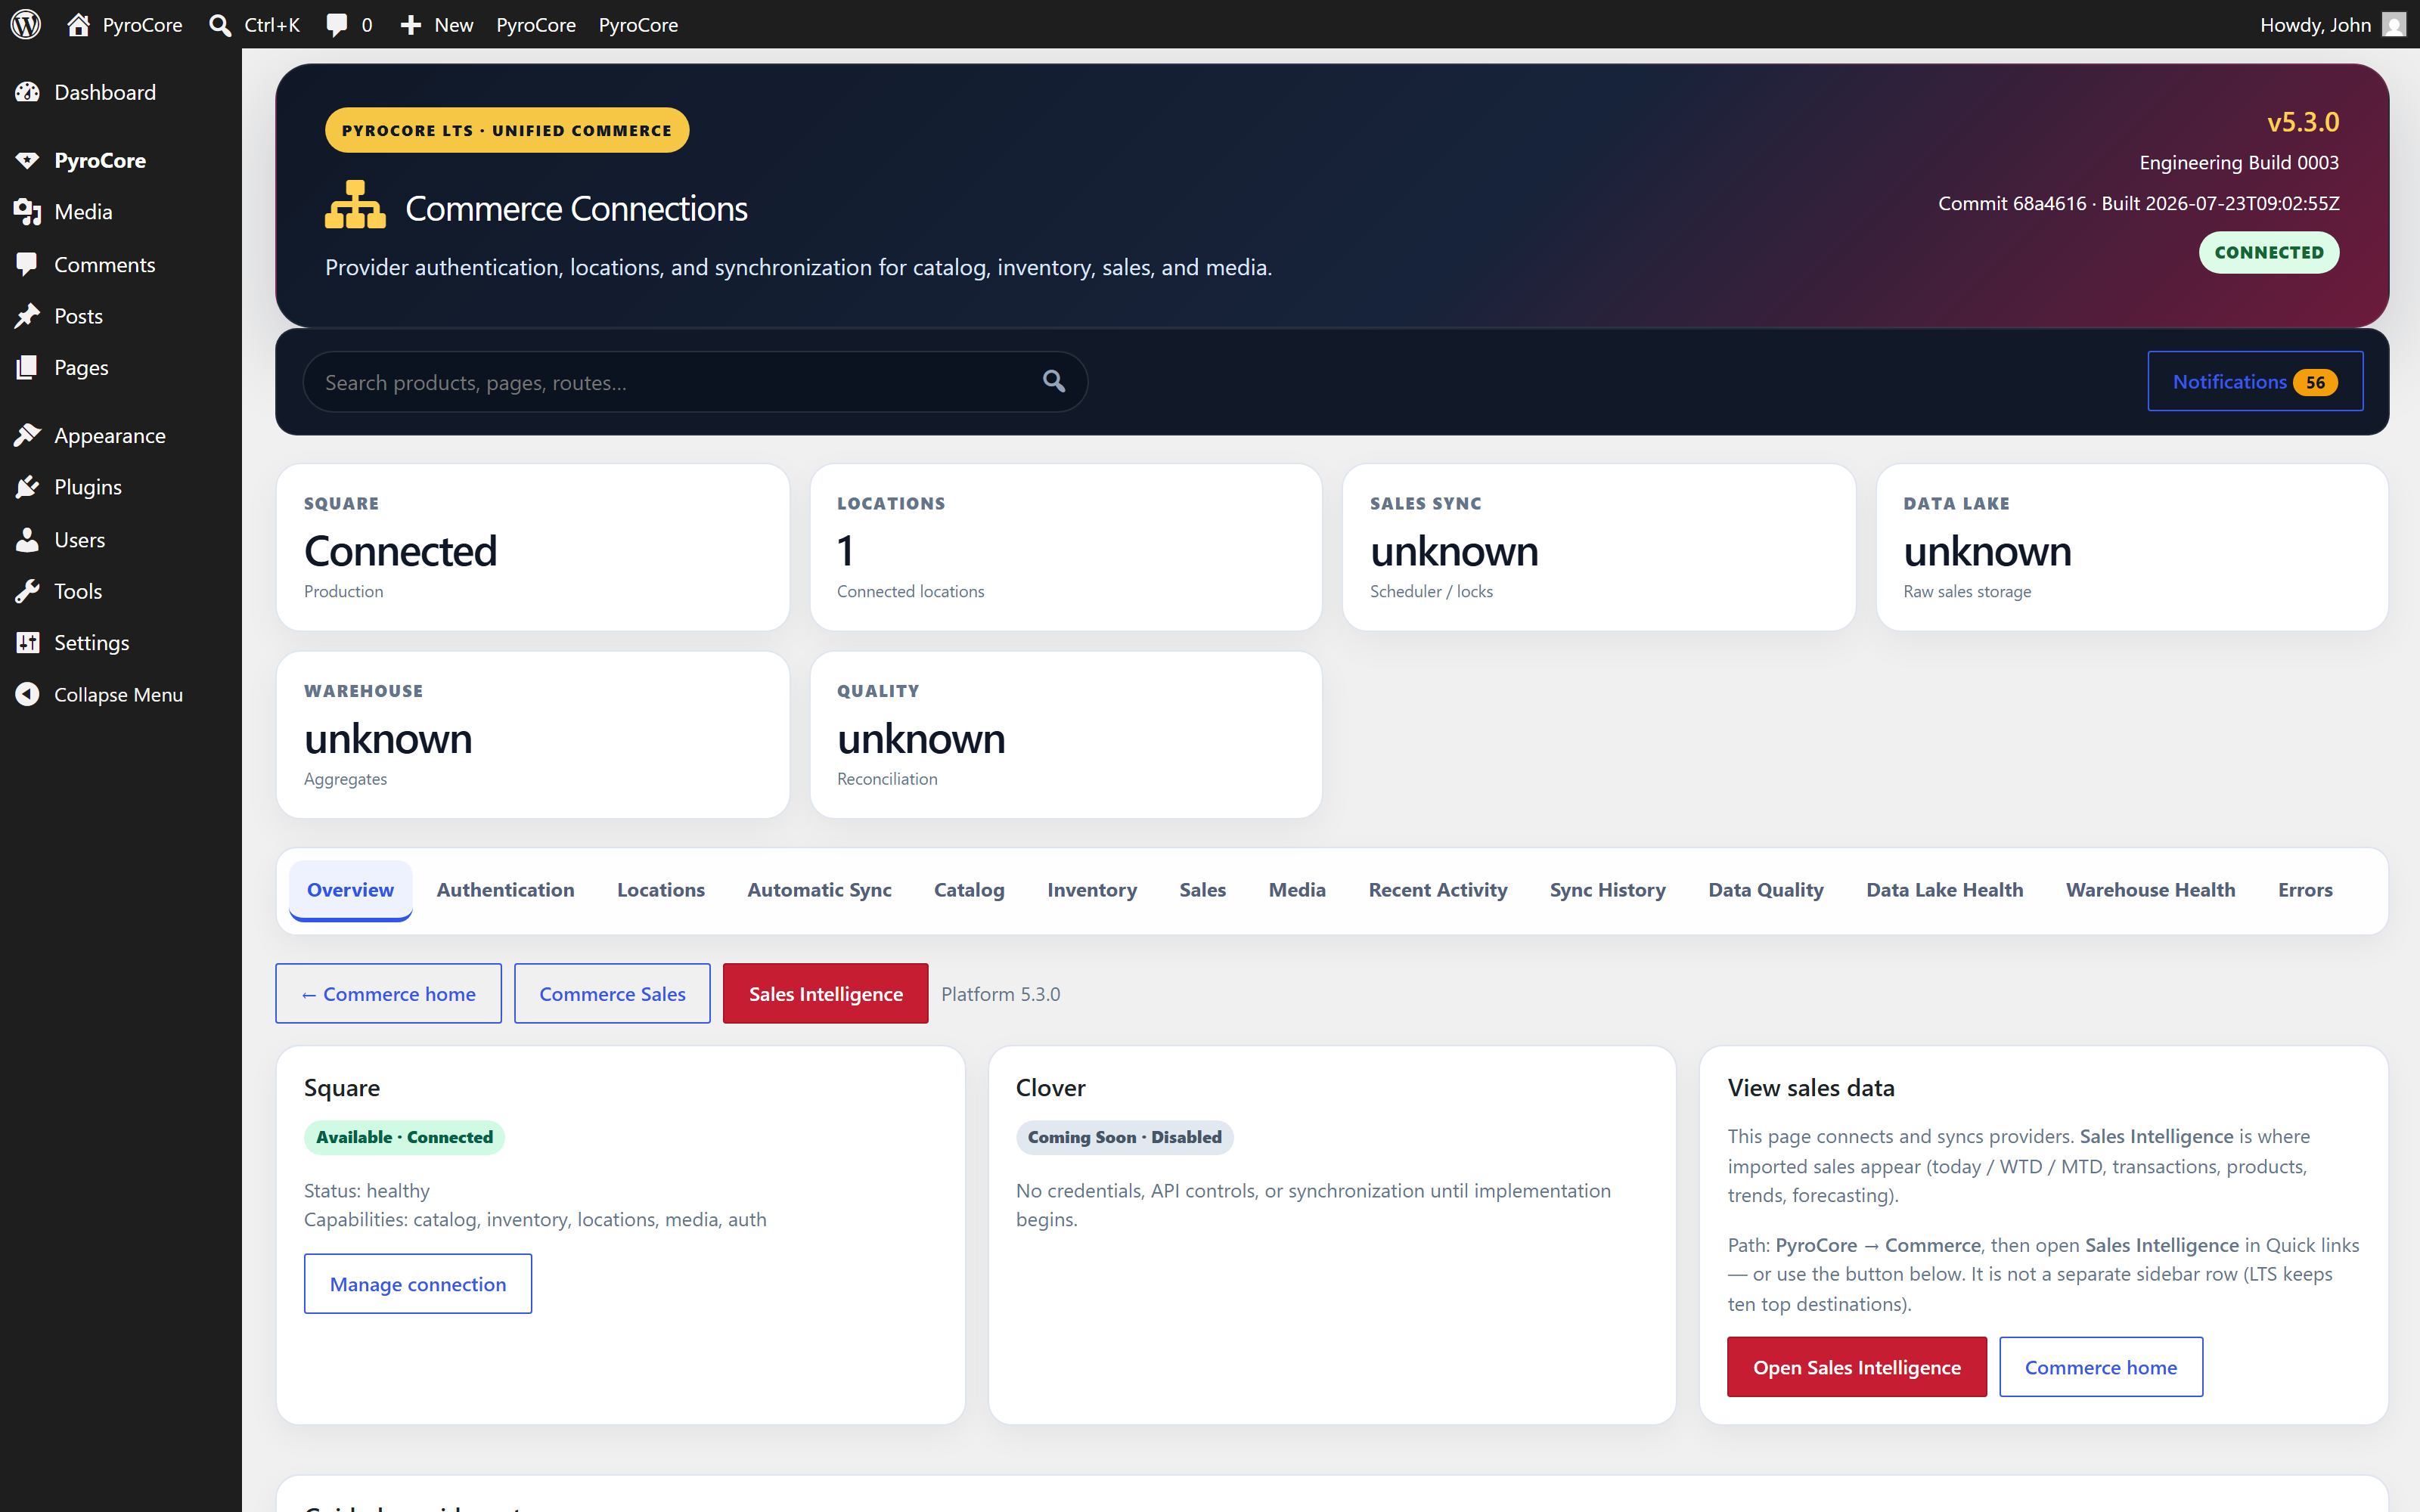Click the Commerce Connections sitemap icon
This screenshot has height=1512, width=2420.
pos(355,206)
